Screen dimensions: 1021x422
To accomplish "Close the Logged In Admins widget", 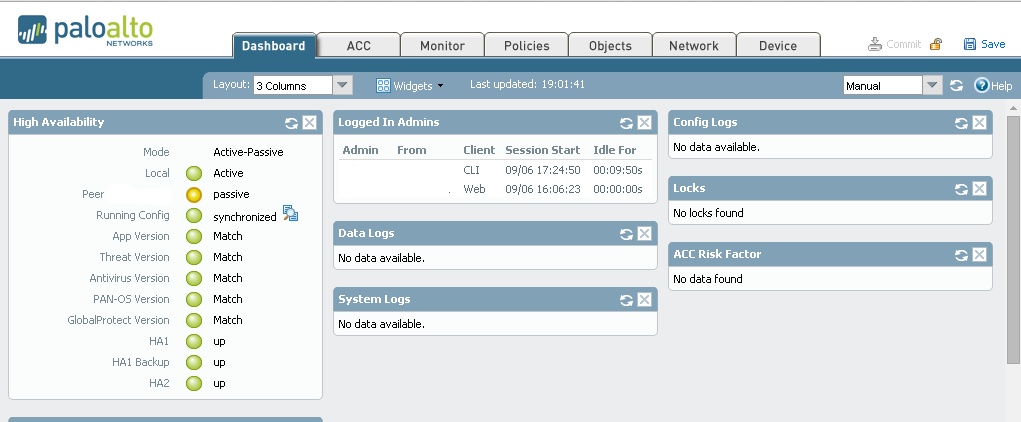I will pos(644,122).
